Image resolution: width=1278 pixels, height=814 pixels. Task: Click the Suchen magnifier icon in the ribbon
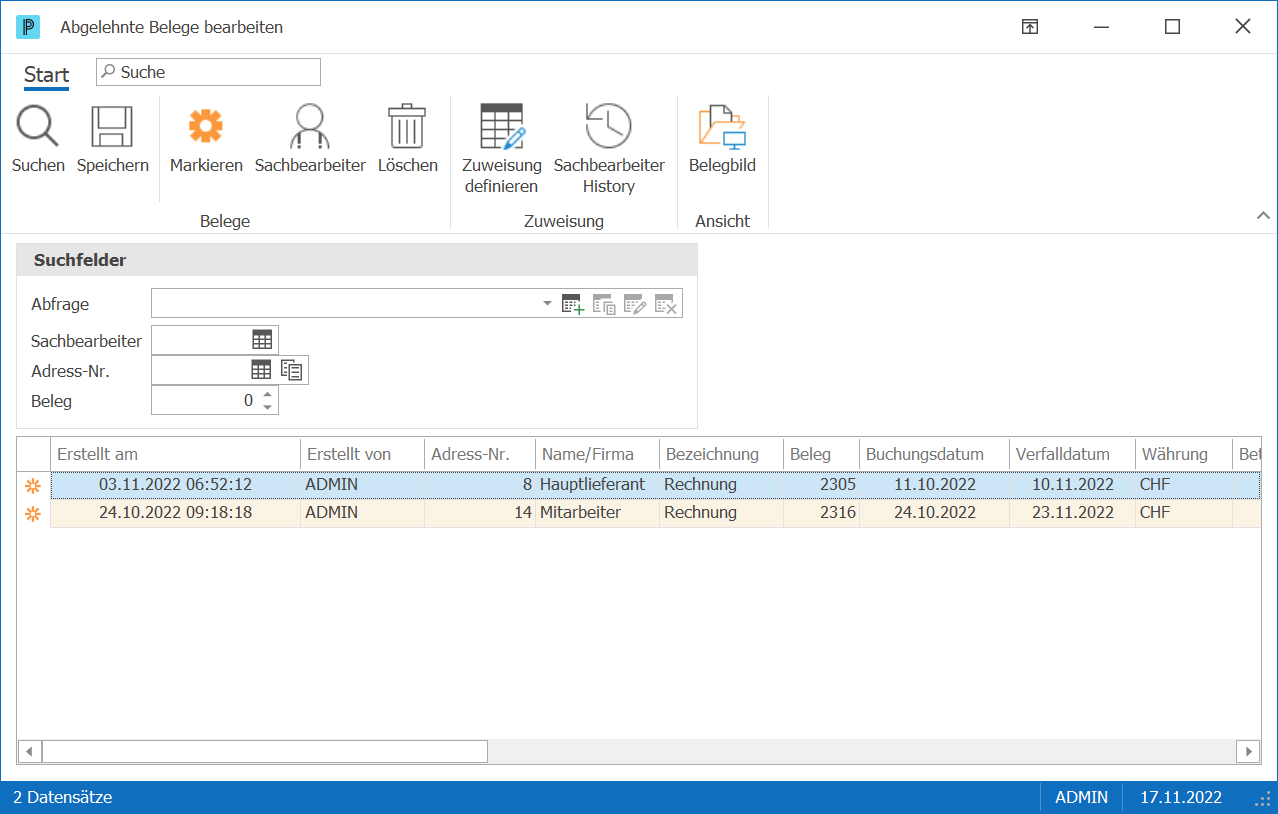coord(38,127)
